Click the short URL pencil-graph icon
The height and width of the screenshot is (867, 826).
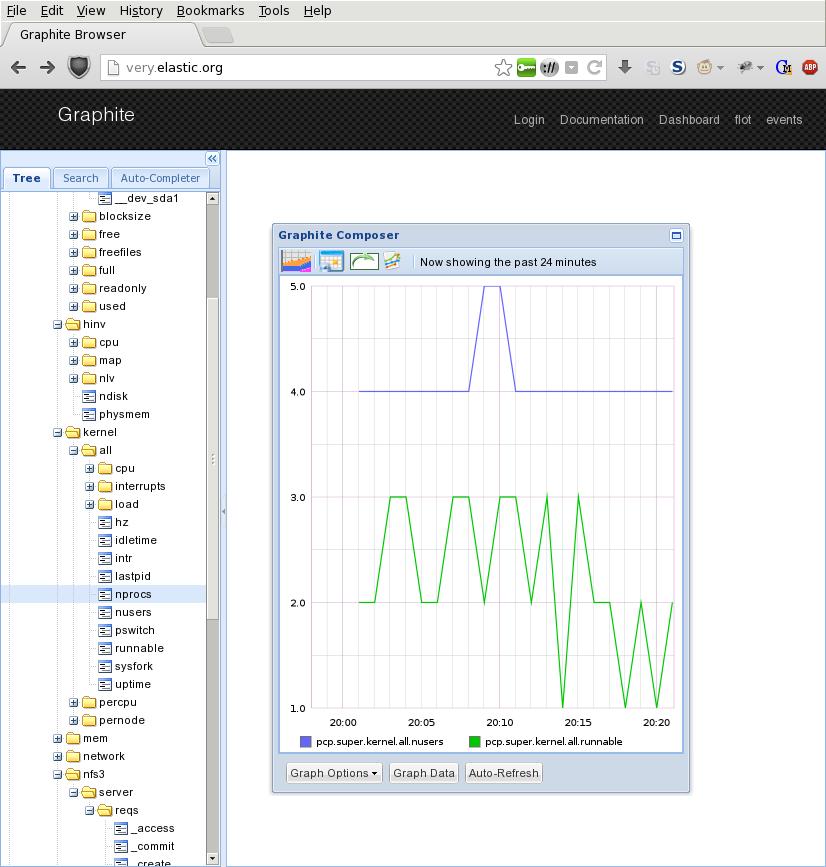pos(392,261)
